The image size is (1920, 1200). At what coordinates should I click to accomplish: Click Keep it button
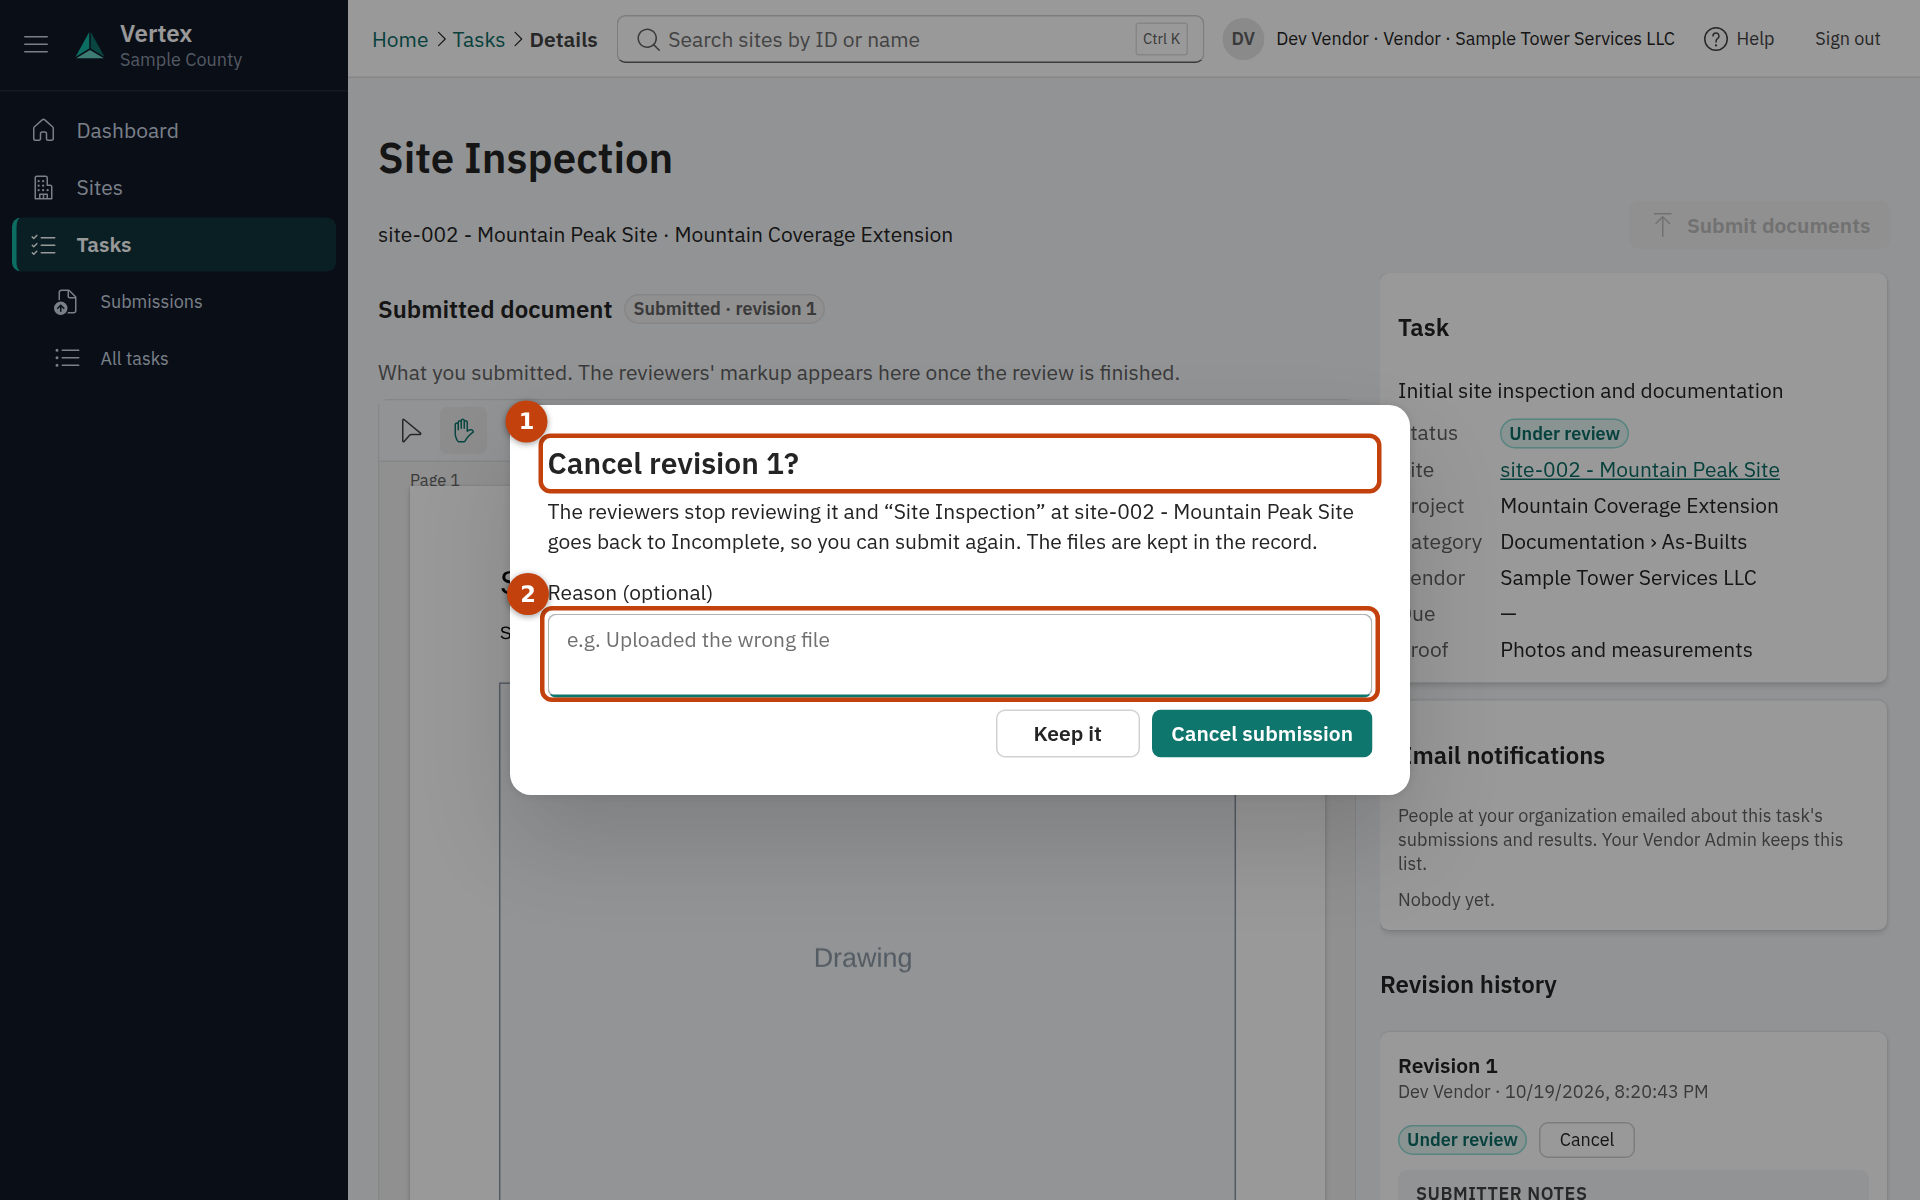pos(1067,734)
